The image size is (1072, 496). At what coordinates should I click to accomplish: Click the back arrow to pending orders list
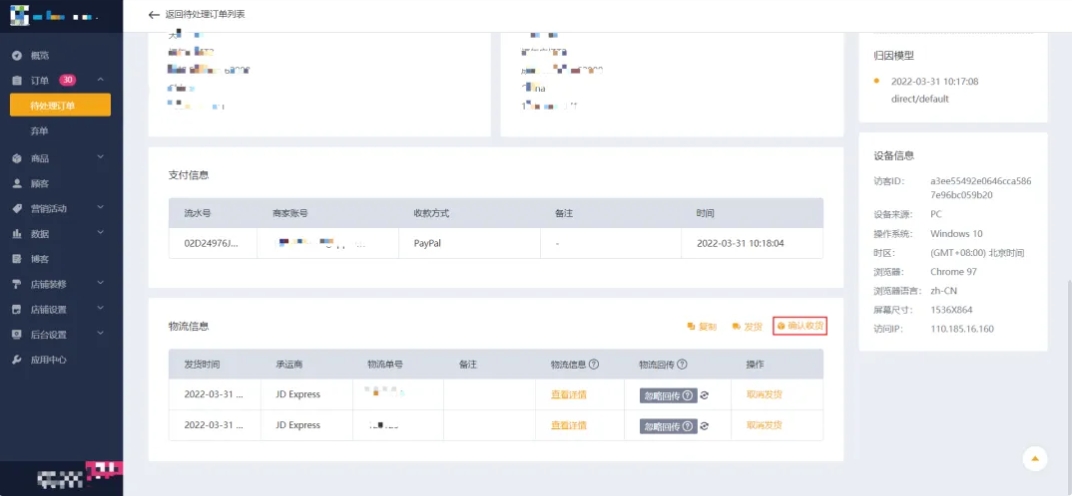pos(153,15)
